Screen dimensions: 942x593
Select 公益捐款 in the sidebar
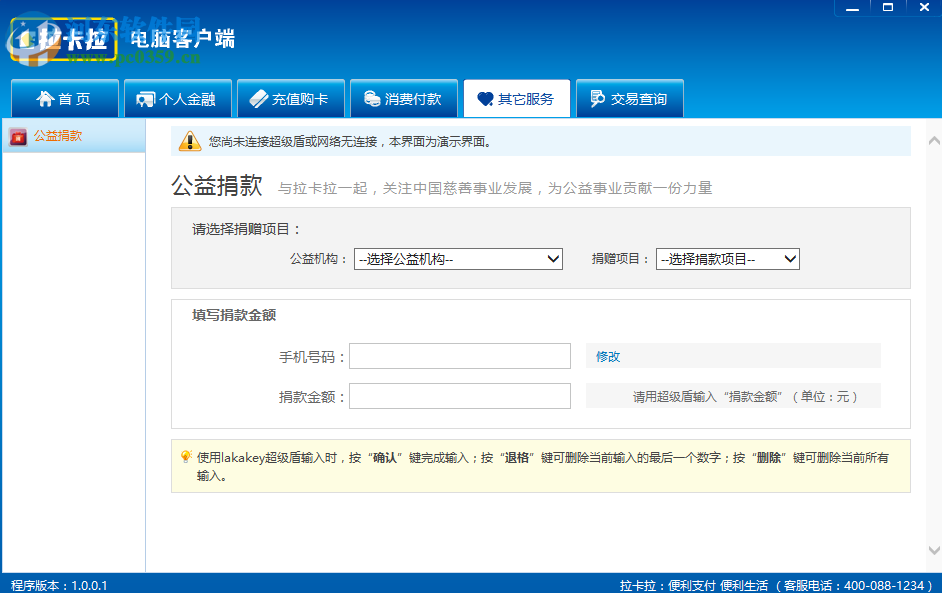[73, 136]
